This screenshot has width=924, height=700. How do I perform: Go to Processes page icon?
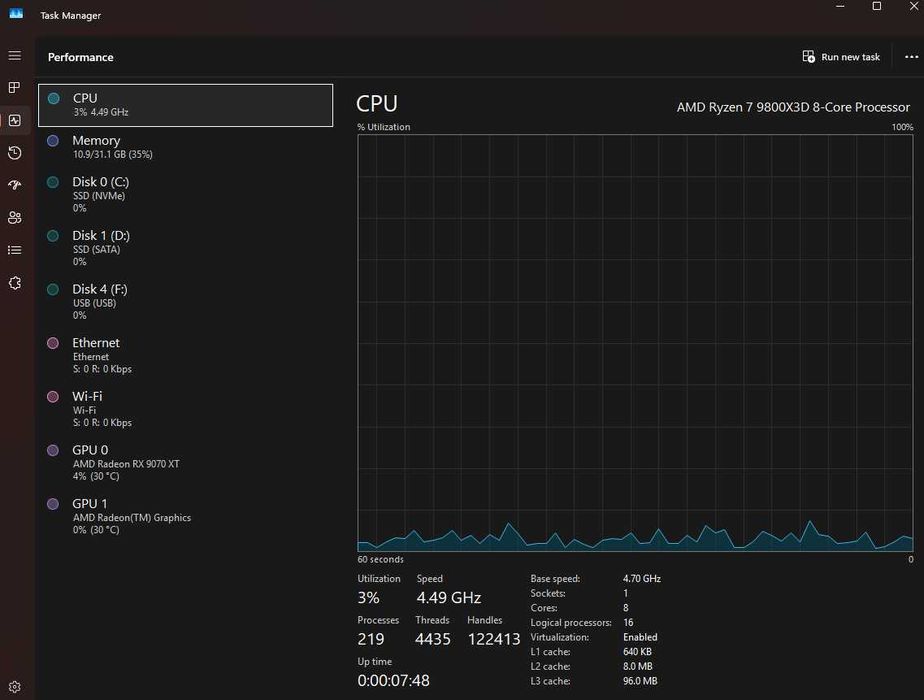point(15,88)
